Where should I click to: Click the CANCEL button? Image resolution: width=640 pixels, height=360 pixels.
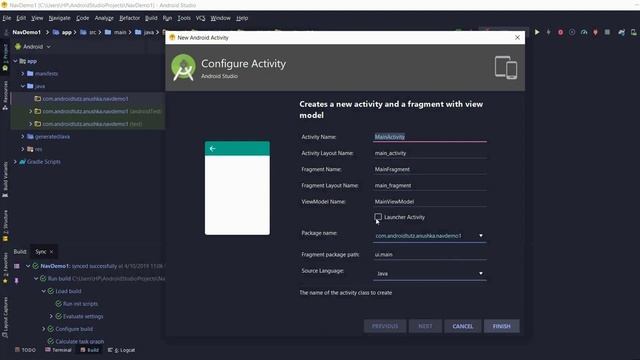pyautogui.click(x=462, y=326)
